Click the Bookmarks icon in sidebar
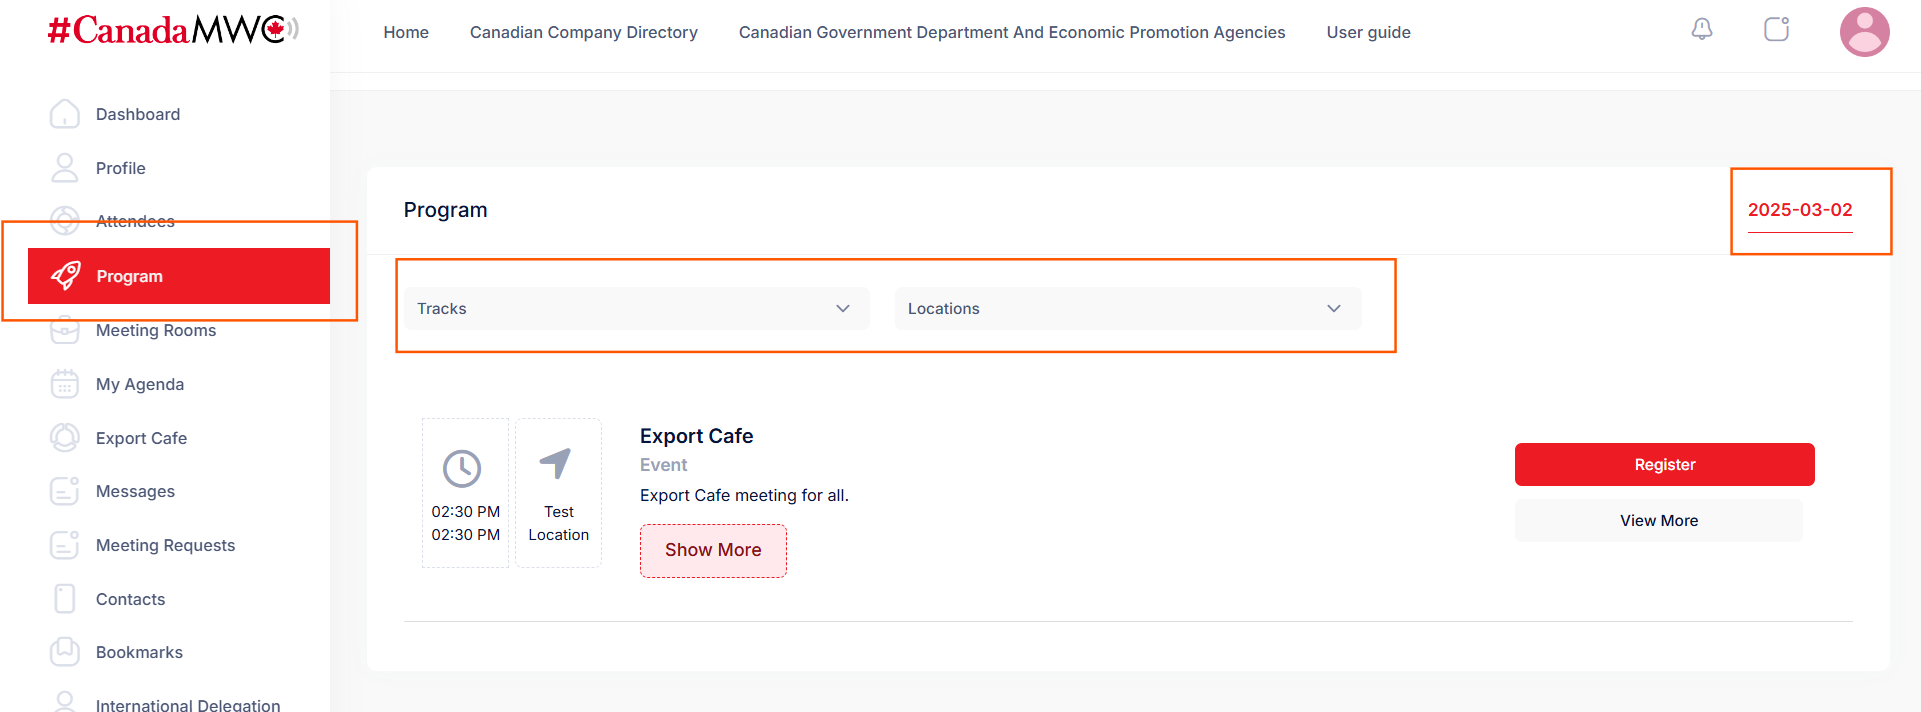1921x712 pixels. coord(65,652)
